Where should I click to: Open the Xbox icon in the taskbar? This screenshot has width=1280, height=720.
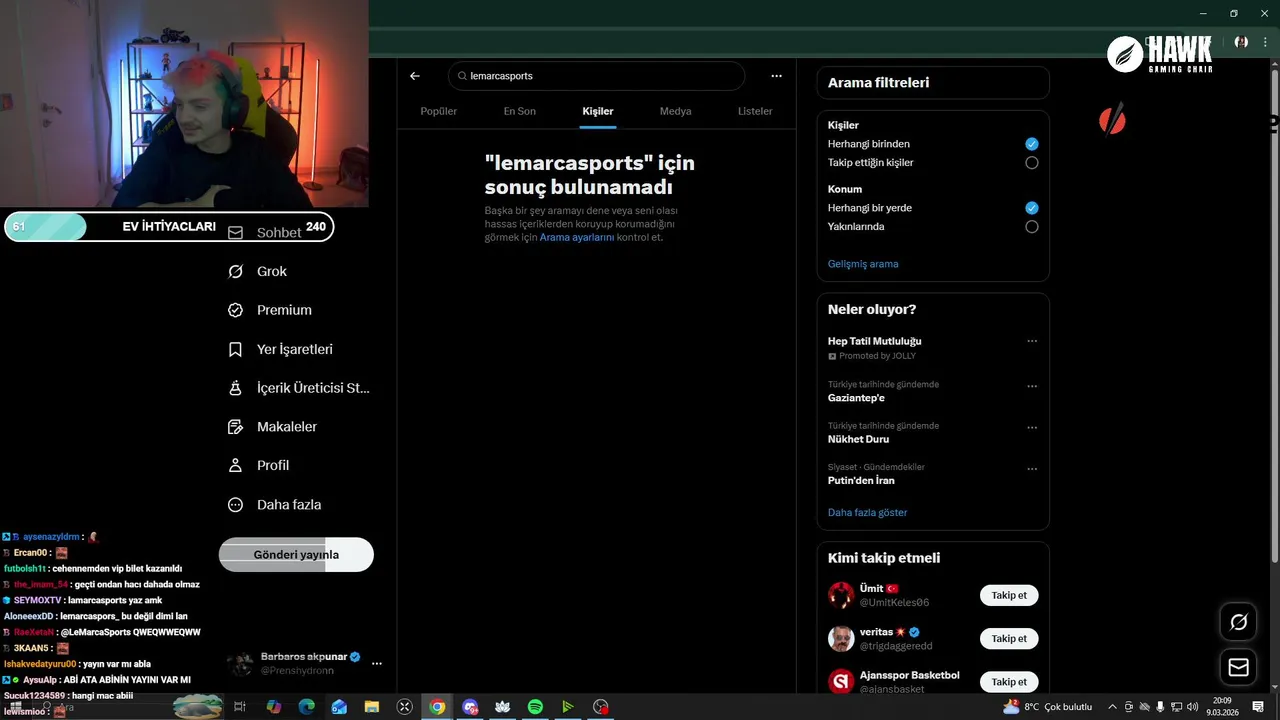(x=405, y=707)
